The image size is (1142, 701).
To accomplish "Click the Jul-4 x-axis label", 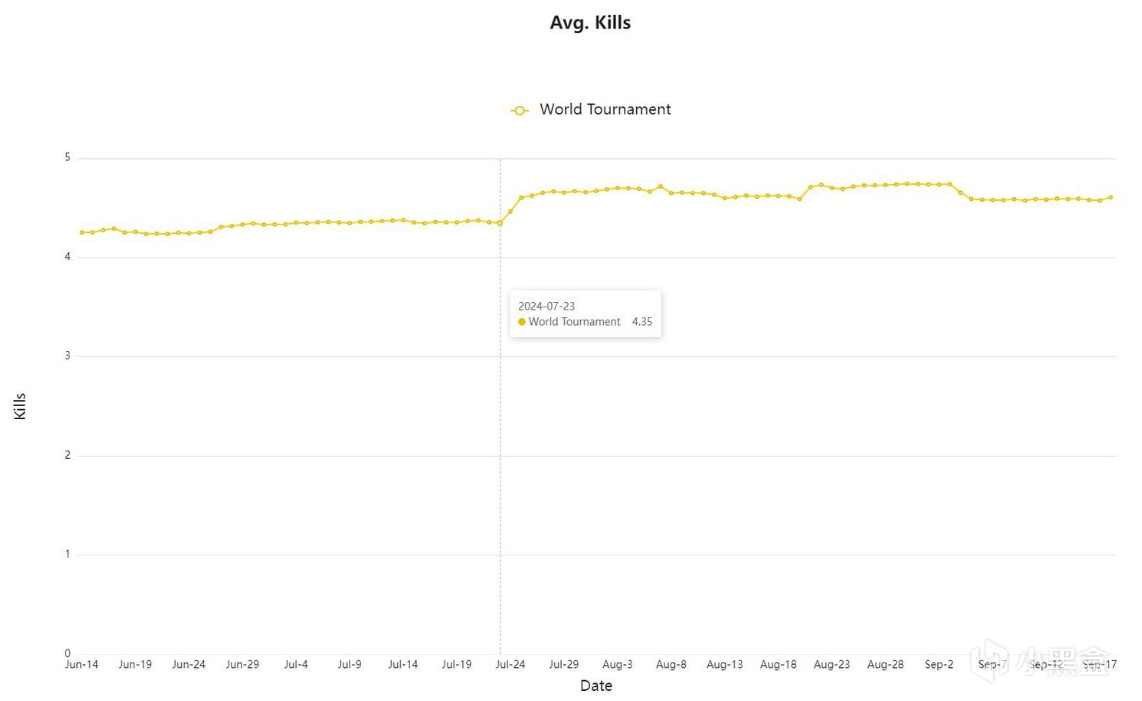I will click(x=296, y=664).
